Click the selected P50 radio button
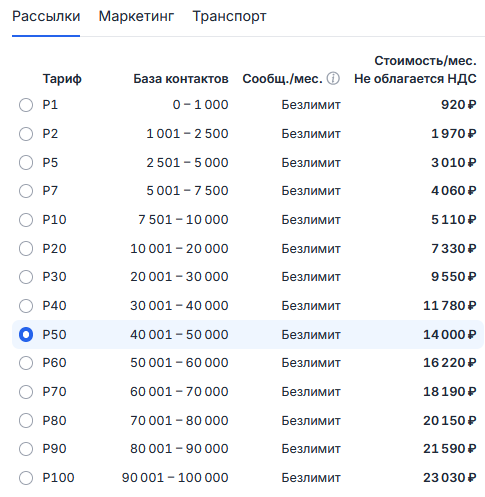 pos(26,335)
